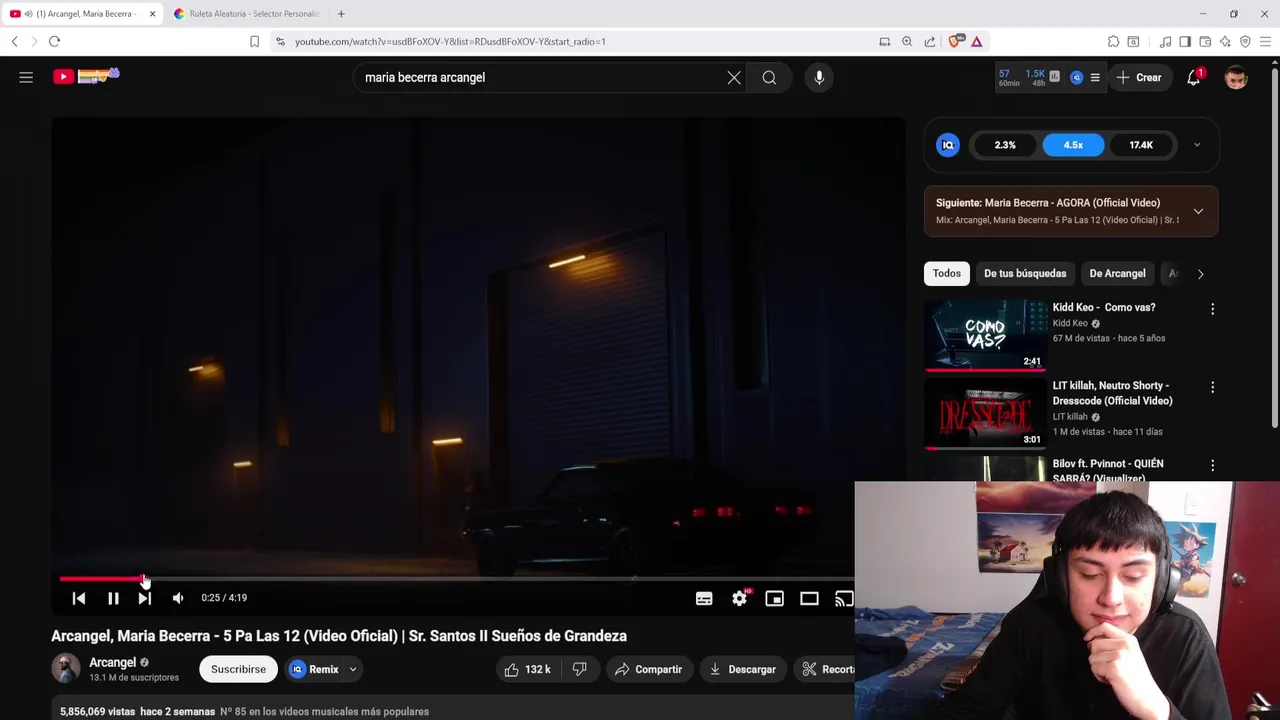Pause the video
This screenshot has width=1280, height=720.
click(113, 598)
